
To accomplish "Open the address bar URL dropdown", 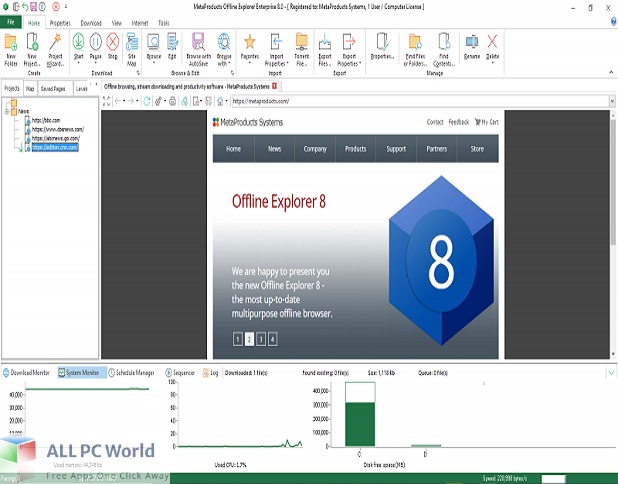I will [612, 101].
